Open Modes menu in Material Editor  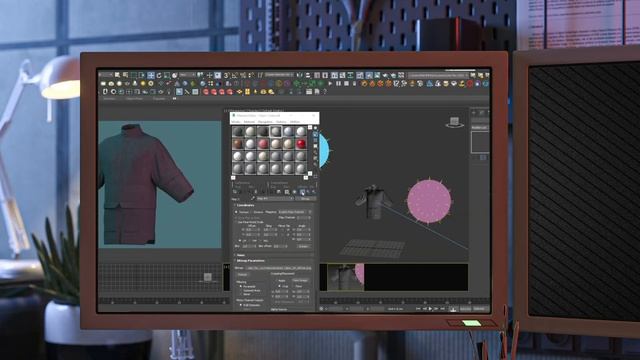[x=236, y=122]
